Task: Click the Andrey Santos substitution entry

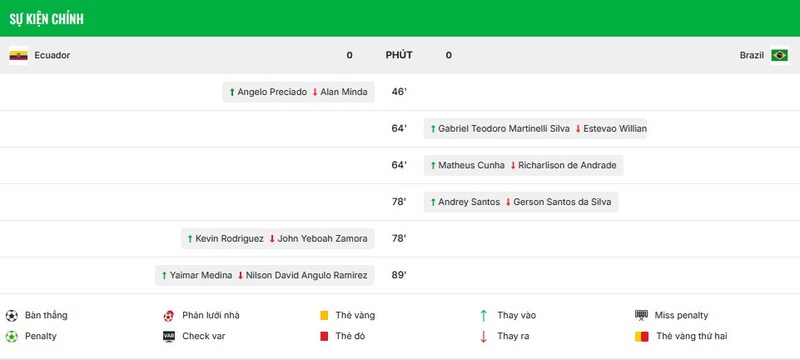Action: 521,202
